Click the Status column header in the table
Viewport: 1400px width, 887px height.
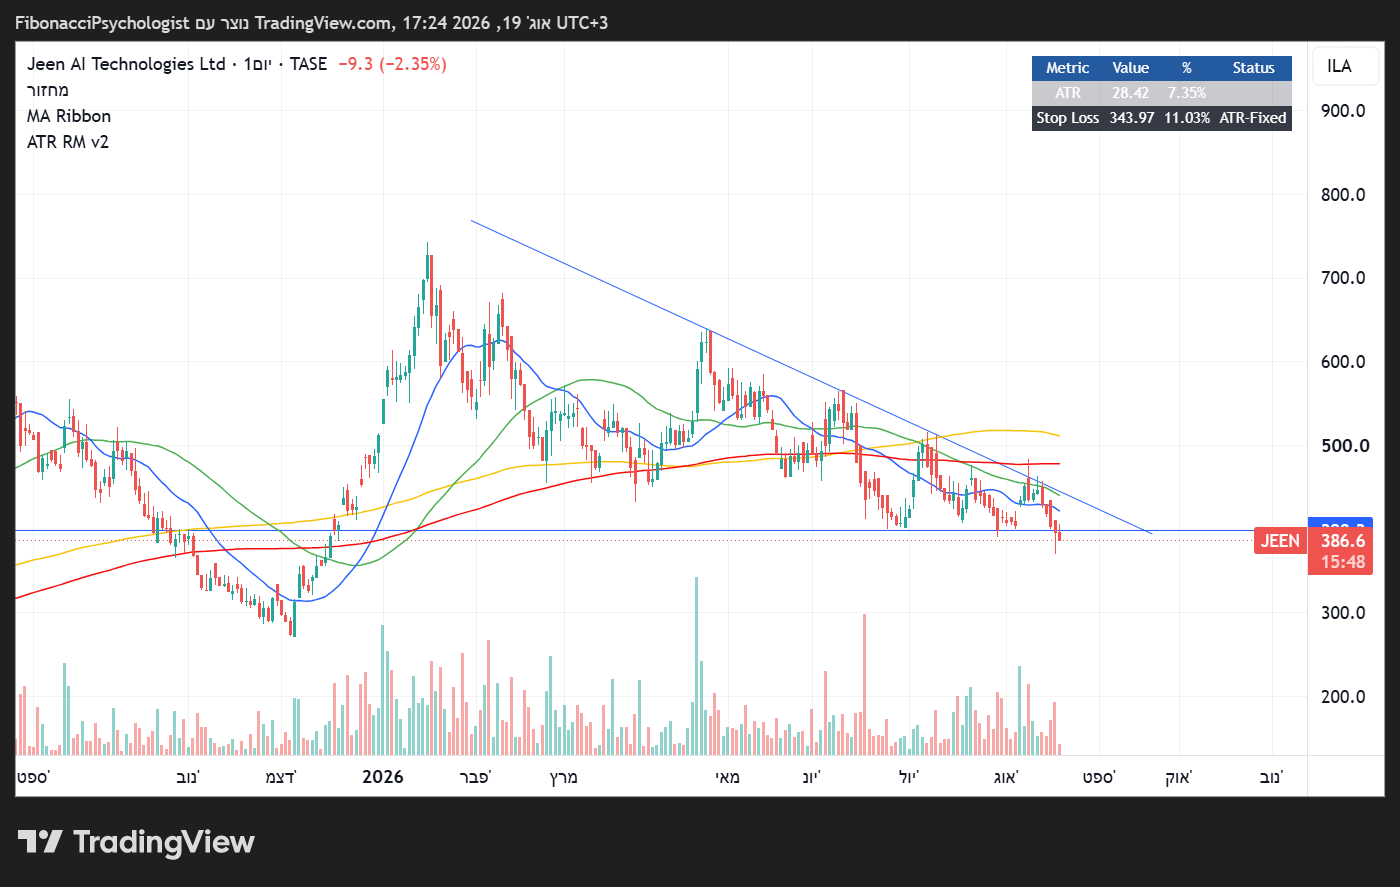click(x=1253, y=68)
